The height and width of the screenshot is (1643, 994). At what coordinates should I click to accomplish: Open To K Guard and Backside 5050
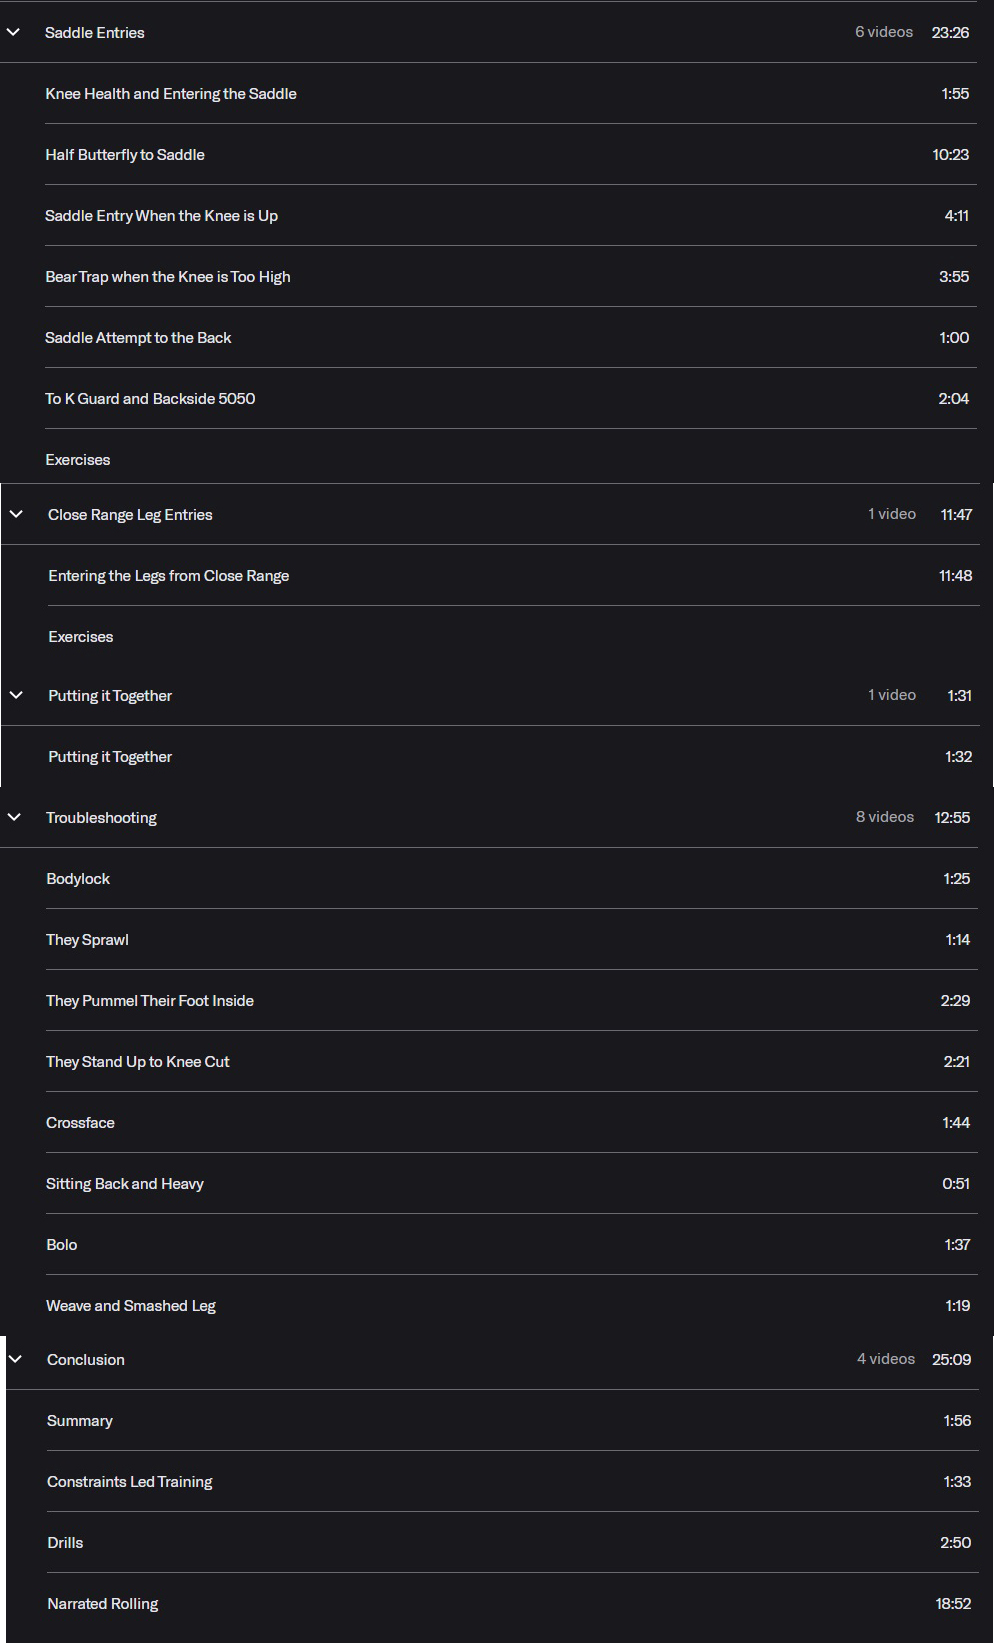click(511, 398)
